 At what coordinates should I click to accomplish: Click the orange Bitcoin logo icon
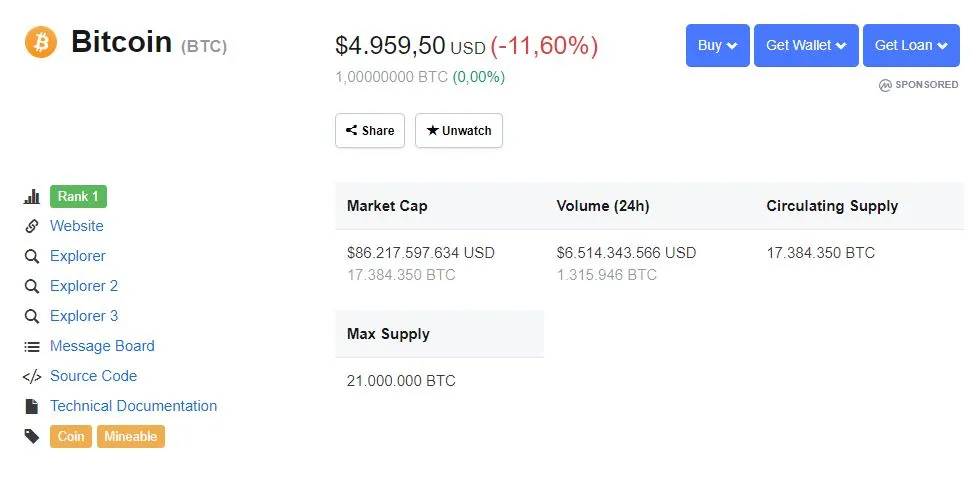[x=41, y=42]
